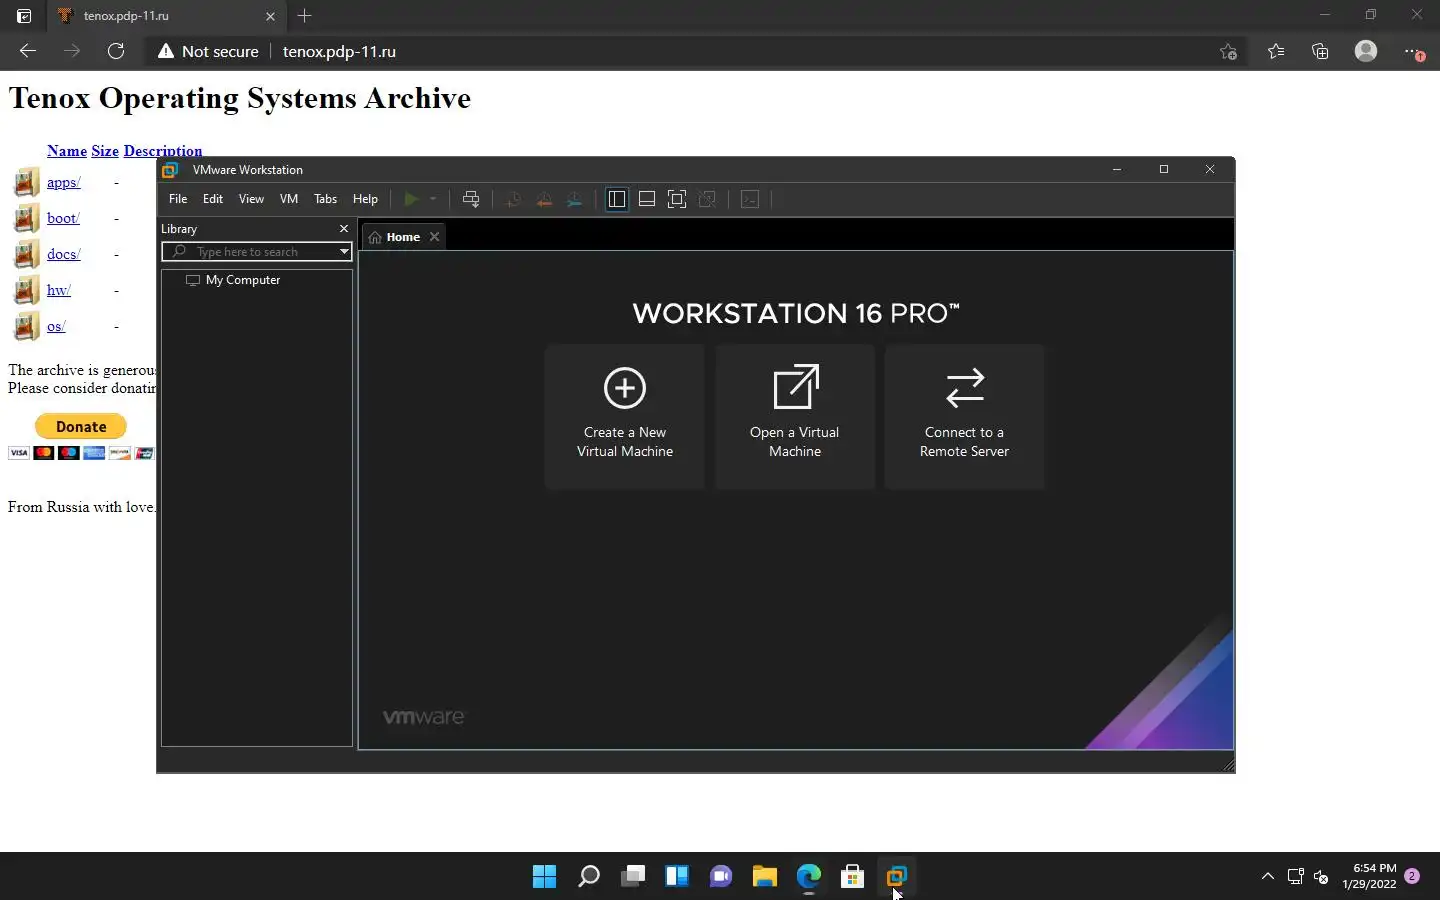The width and height of the screenshot is (1440, 900).
Task: Open the View menu in VMware
Action: point(251,199)
